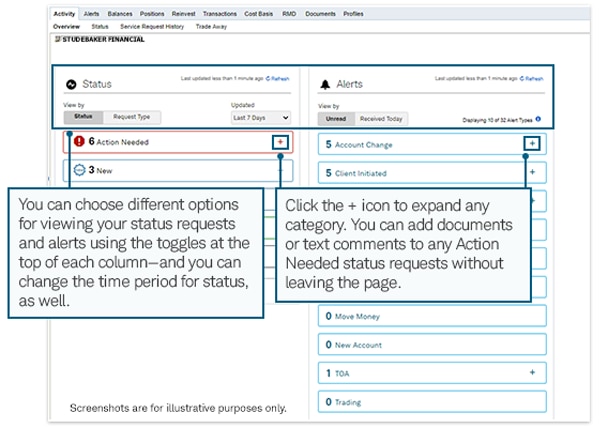Viewport: 608px width, 428px height.
Task: Click the alert types info icon
Action: click(538, 119)
